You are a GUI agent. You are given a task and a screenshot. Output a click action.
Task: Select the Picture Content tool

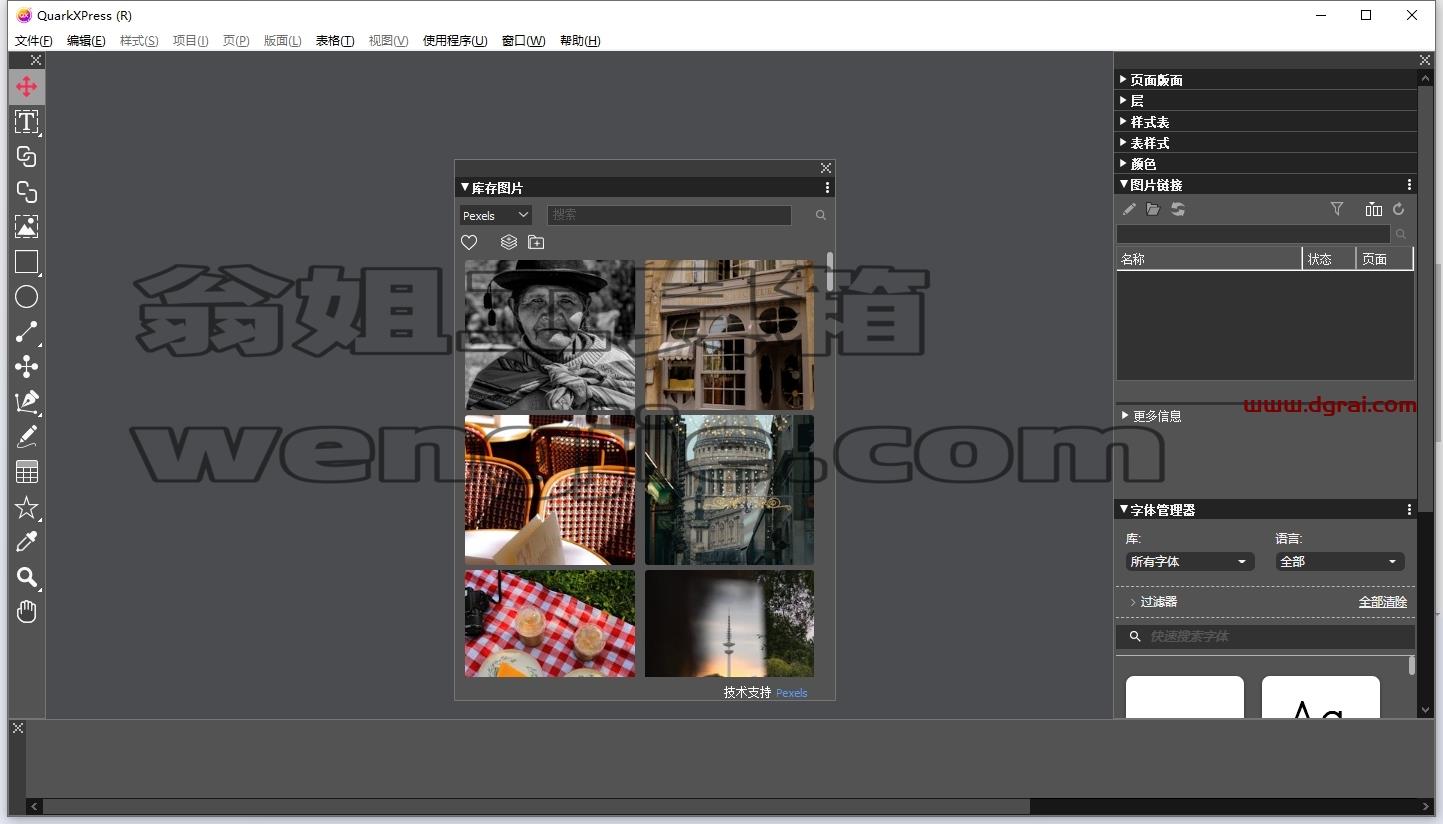(27, 227)
